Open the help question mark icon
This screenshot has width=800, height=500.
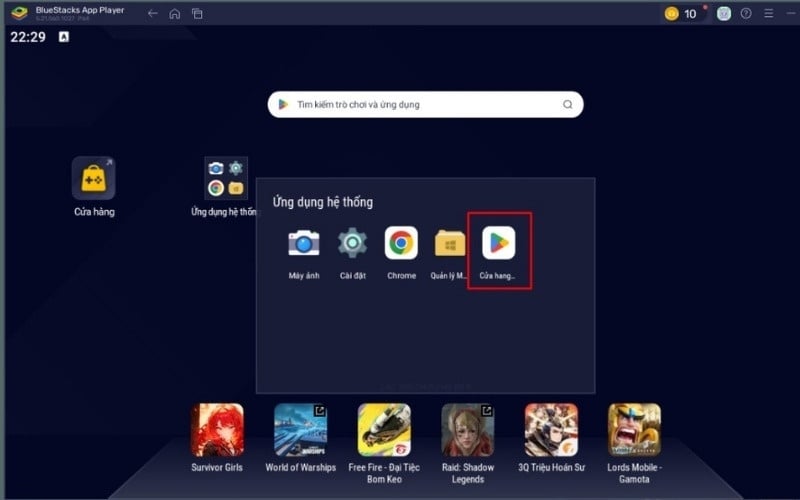click(x=746, y=14)
